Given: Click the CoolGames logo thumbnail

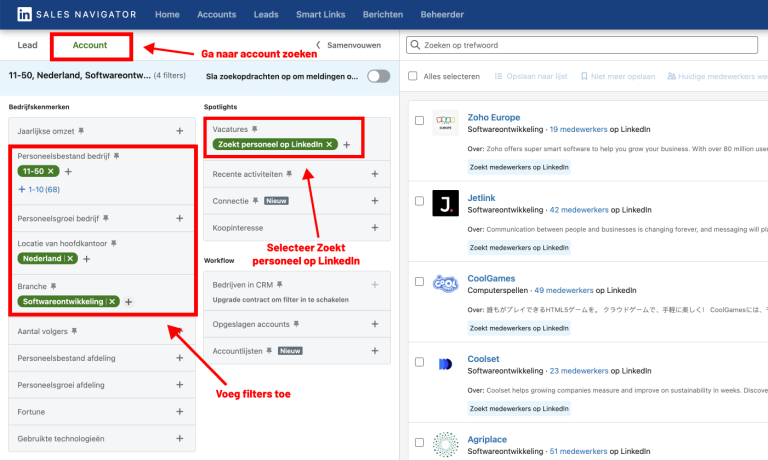Looking at the screenshot, I should tap(446, 283).
